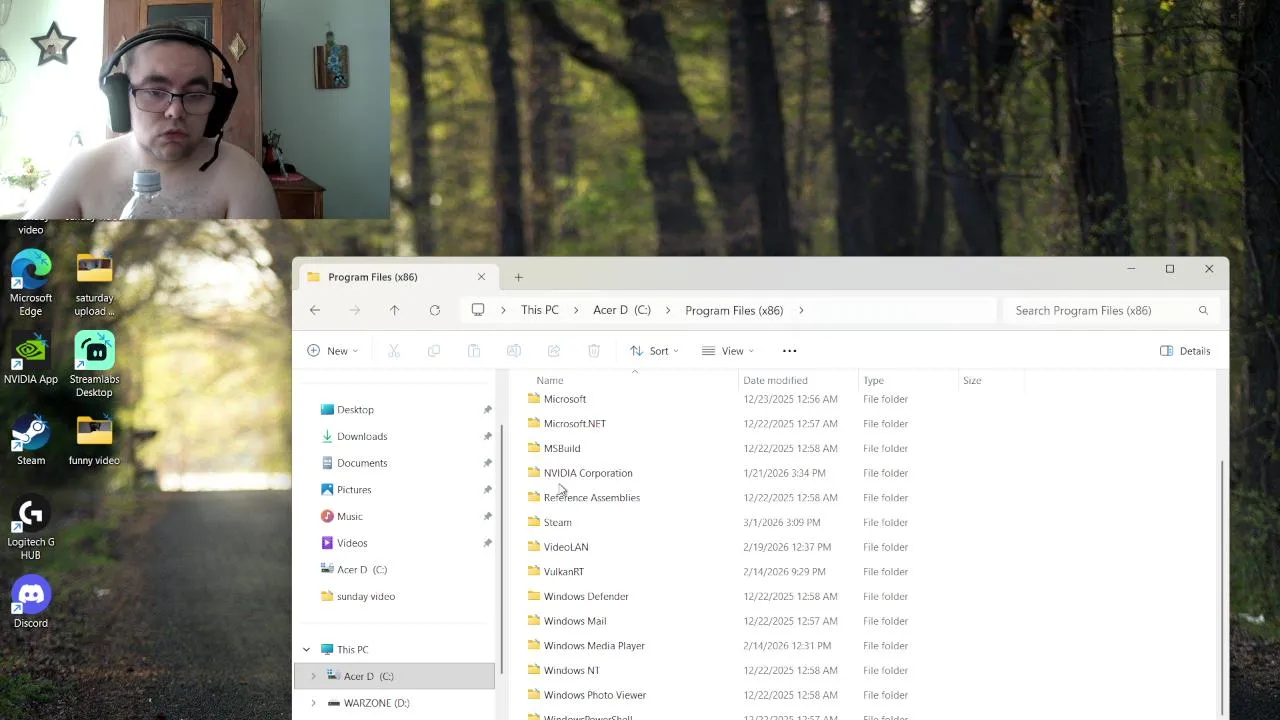Screen dimensions: 1280x720
Task: Click the Windows Defender folder icon
Action: coord(534,596)
